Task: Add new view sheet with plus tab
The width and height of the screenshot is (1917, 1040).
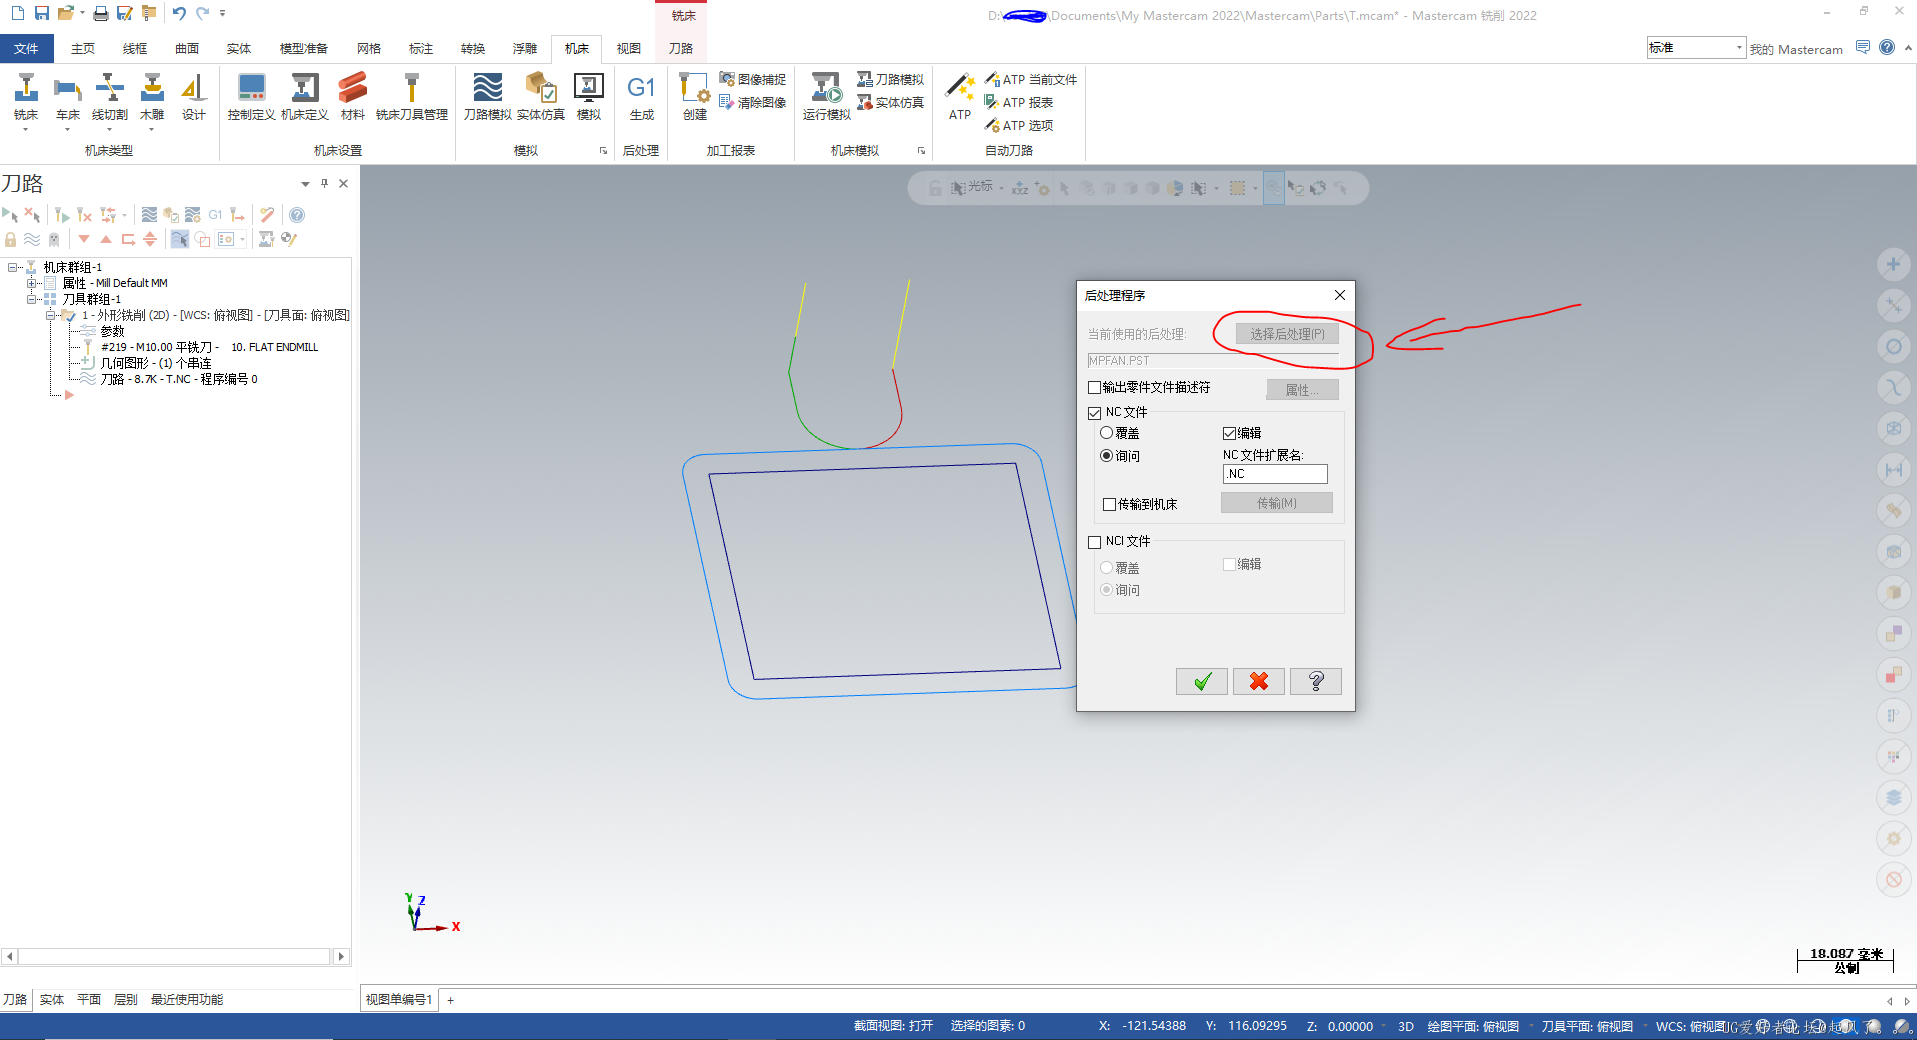Action: (450, 1000)
